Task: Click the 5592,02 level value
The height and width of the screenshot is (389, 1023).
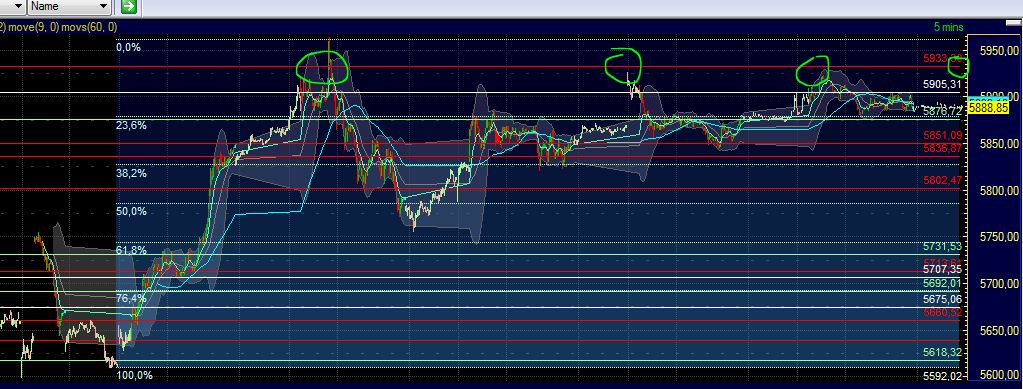Action: [942, 376]
